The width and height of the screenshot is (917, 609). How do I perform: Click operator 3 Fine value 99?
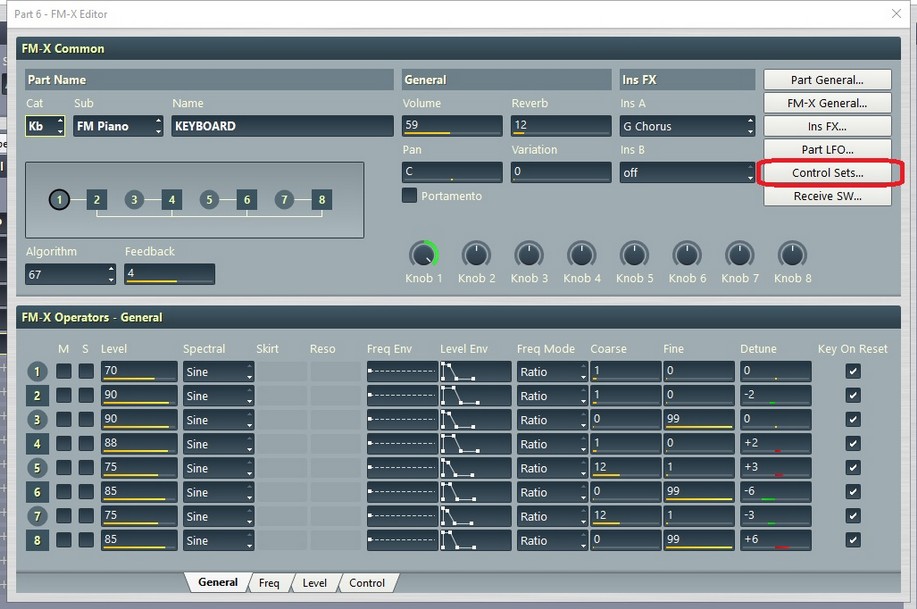(699, 419)
